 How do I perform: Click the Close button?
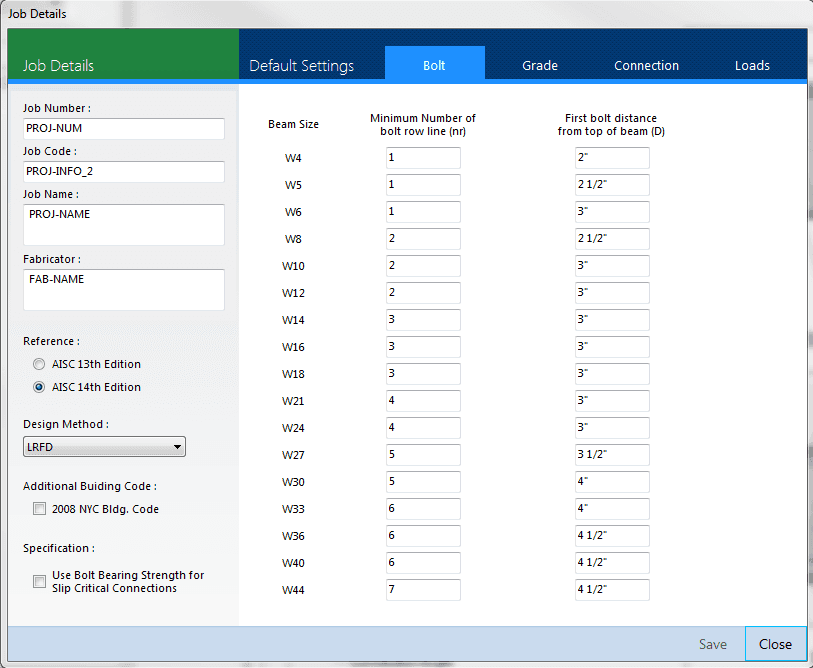775,644
